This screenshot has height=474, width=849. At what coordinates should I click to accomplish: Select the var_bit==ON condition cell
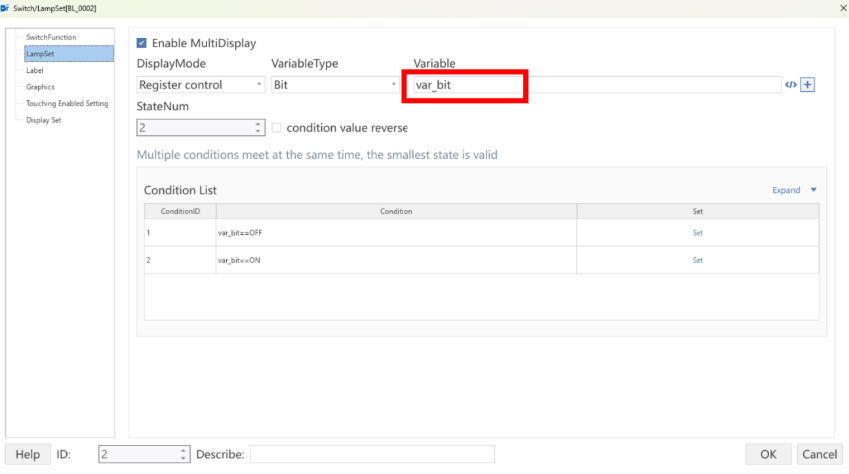coord(396,261)
